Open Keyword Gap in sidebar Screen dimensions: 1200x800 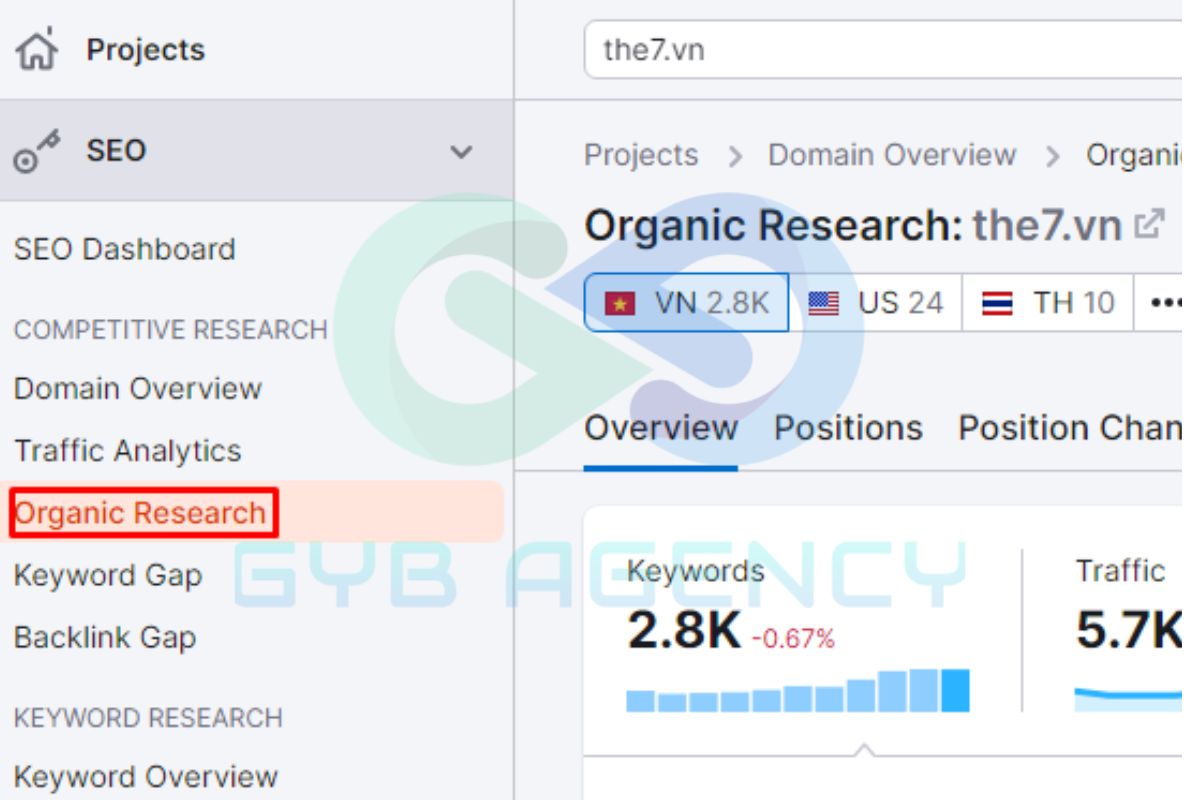pyautogui.click(x=108, y=575)
